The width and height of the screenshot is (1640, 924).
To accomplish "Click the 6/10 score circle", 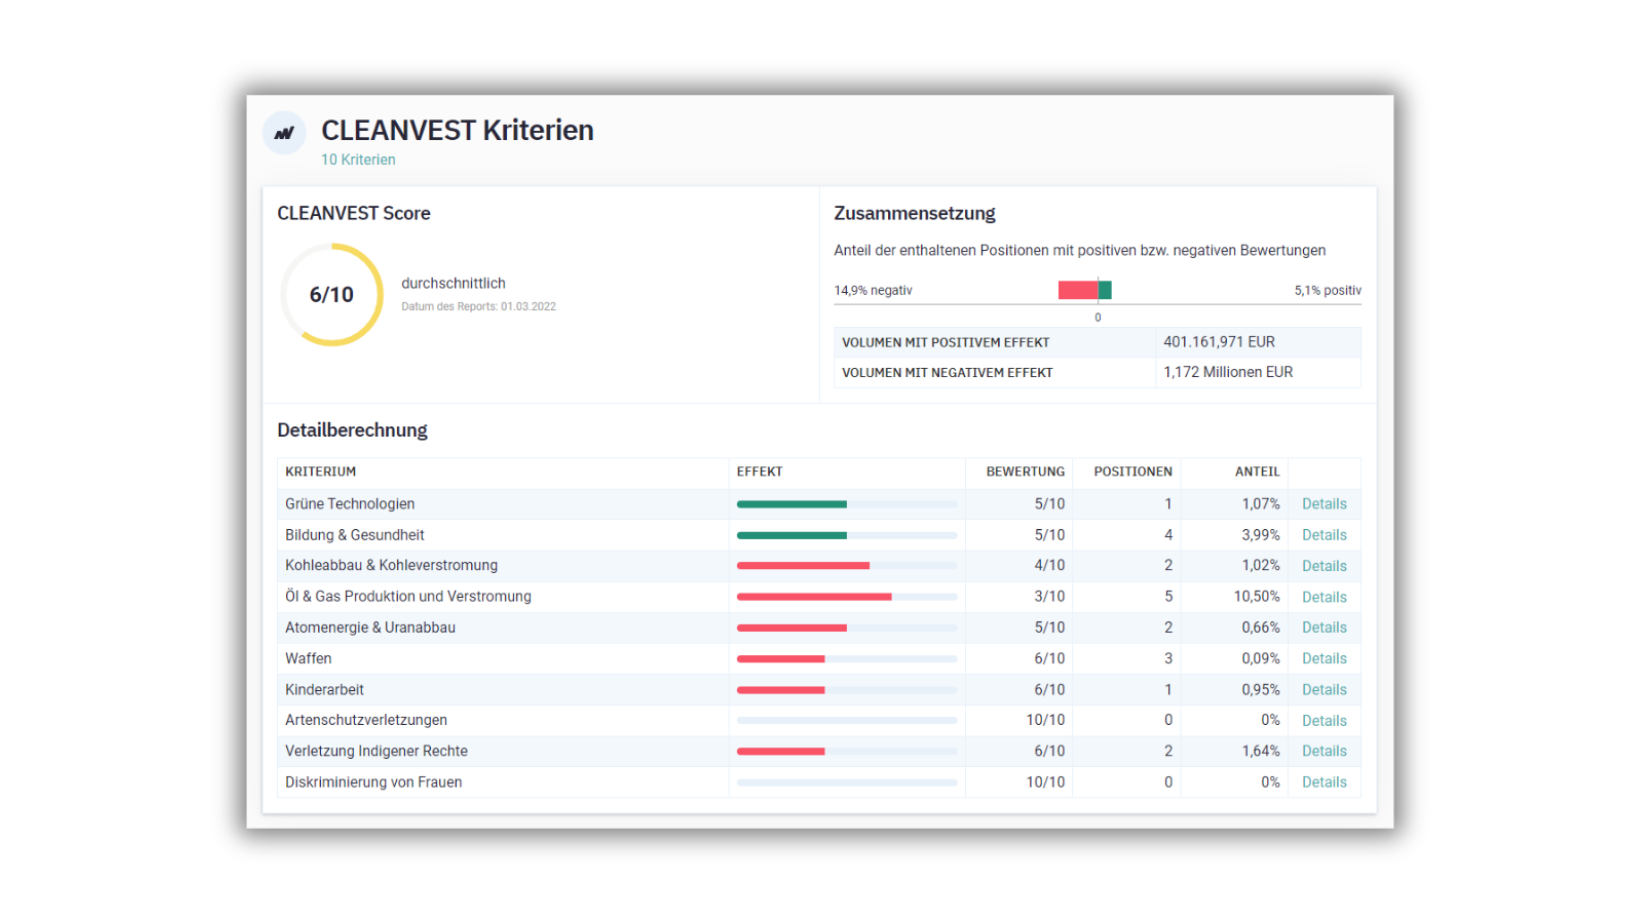I will [332, 295].
